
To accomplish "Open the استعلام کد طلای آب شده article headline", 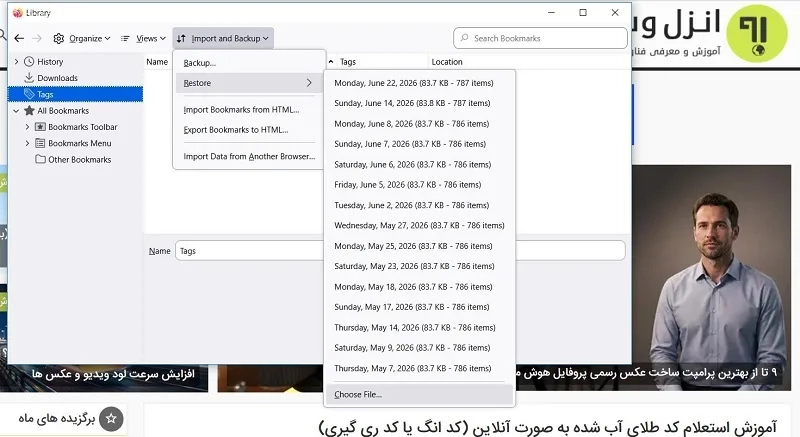I will click(547, 427).
